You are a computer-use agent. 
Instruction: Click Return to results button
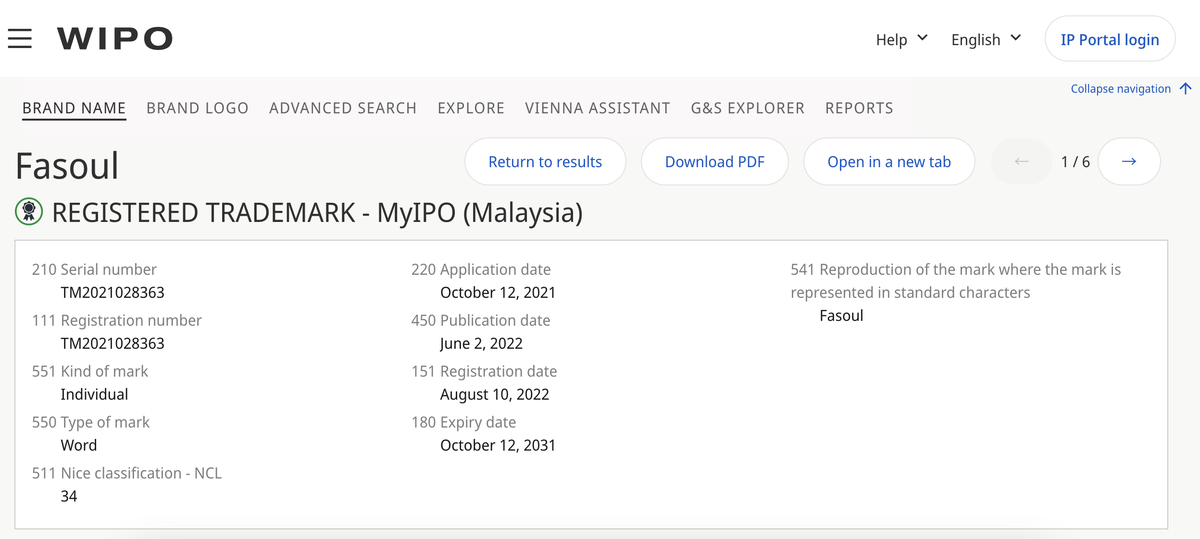click(545, 161)
